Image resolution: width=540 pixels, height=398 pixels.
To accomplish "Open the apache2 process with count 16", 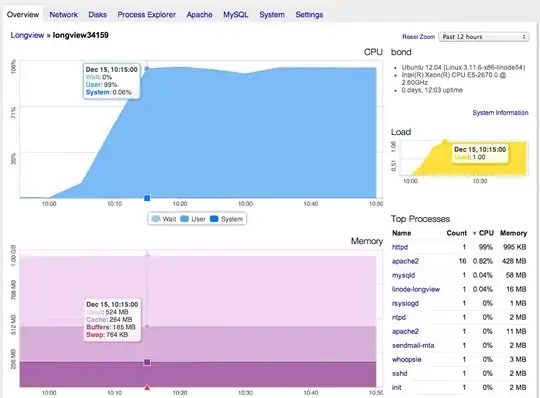I will [405, 261].
